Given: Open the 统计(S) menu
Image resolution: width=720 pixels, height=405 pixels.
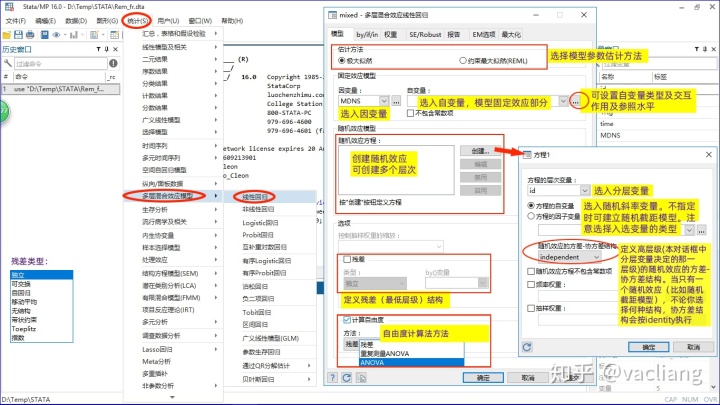Looking at the screenshot, I should (x=137, y=21).
